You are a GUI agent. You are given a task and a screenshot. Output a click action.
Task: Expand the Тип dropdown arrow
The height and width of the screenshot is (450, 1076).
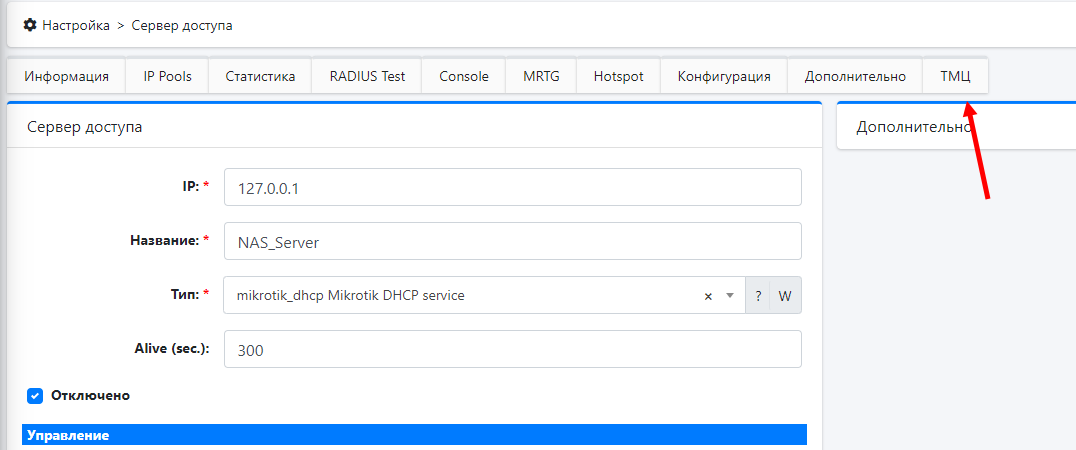pos(730,296)
